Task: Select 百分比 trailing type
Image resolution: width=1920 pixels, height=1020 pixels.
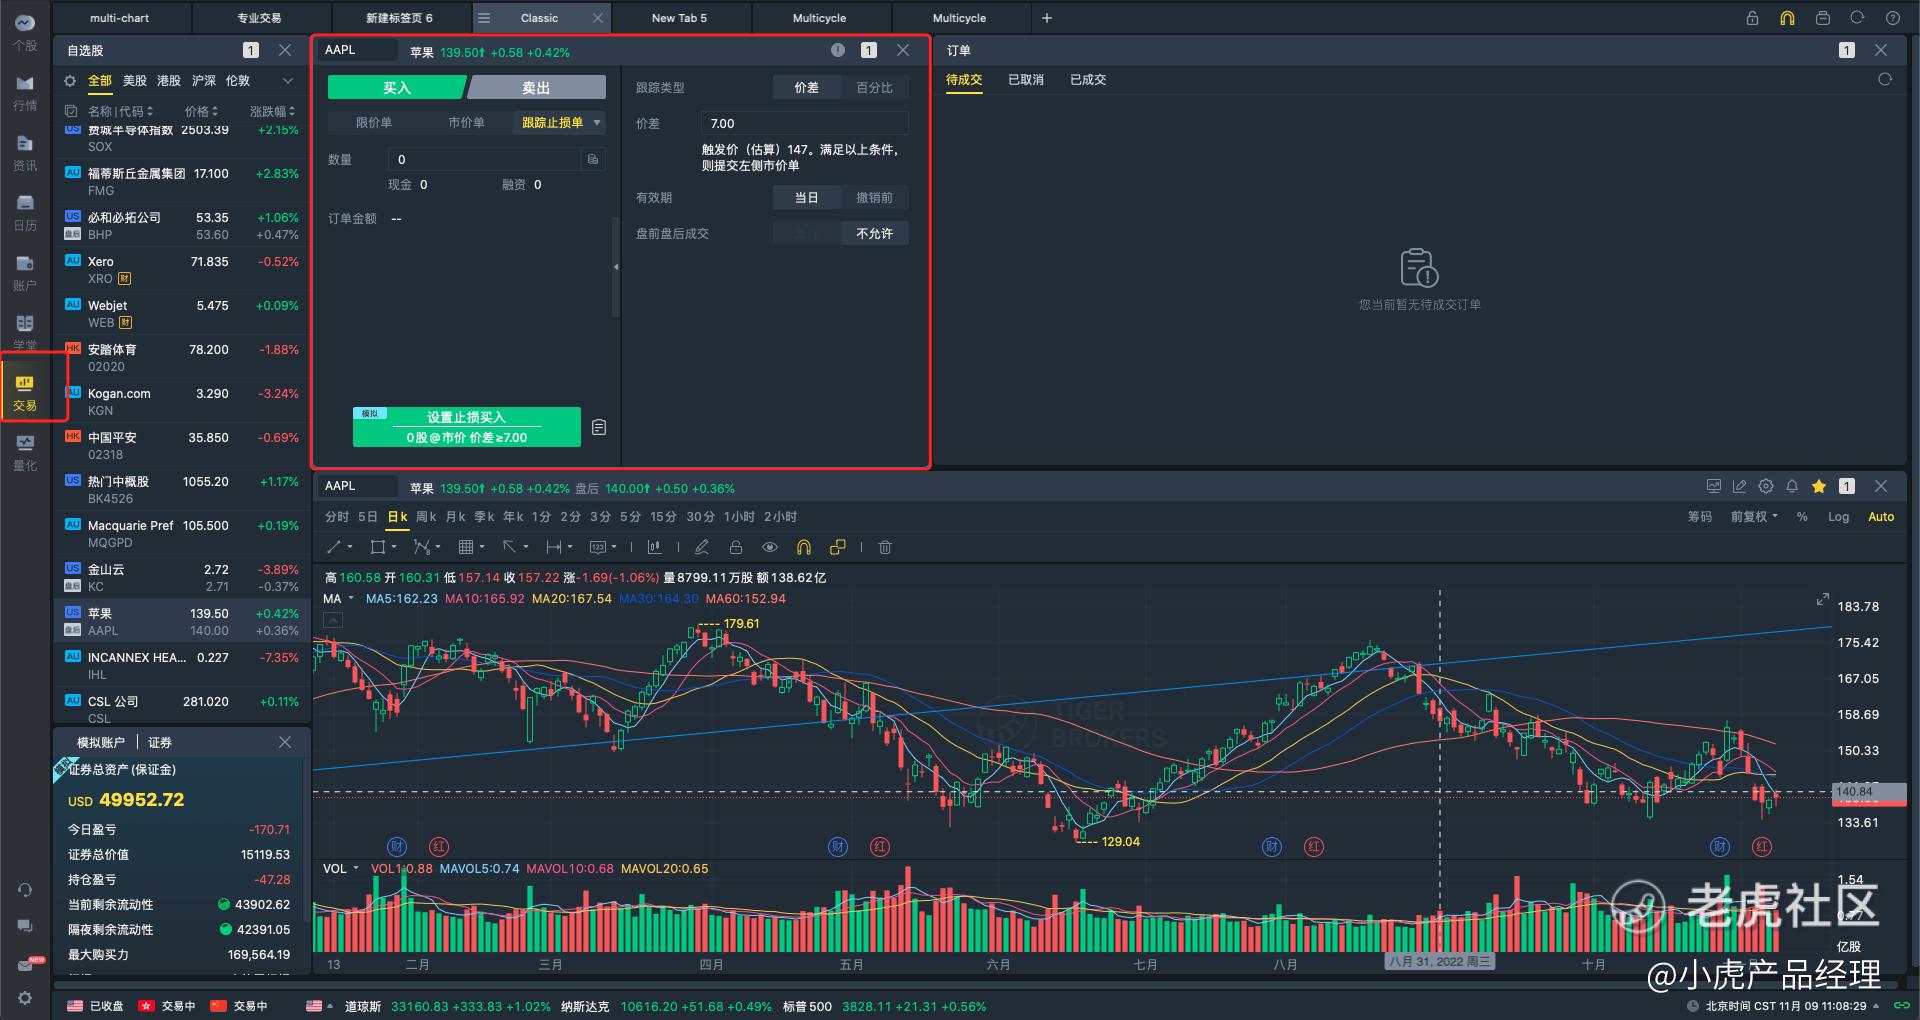Action: click(x=874, y=88)
